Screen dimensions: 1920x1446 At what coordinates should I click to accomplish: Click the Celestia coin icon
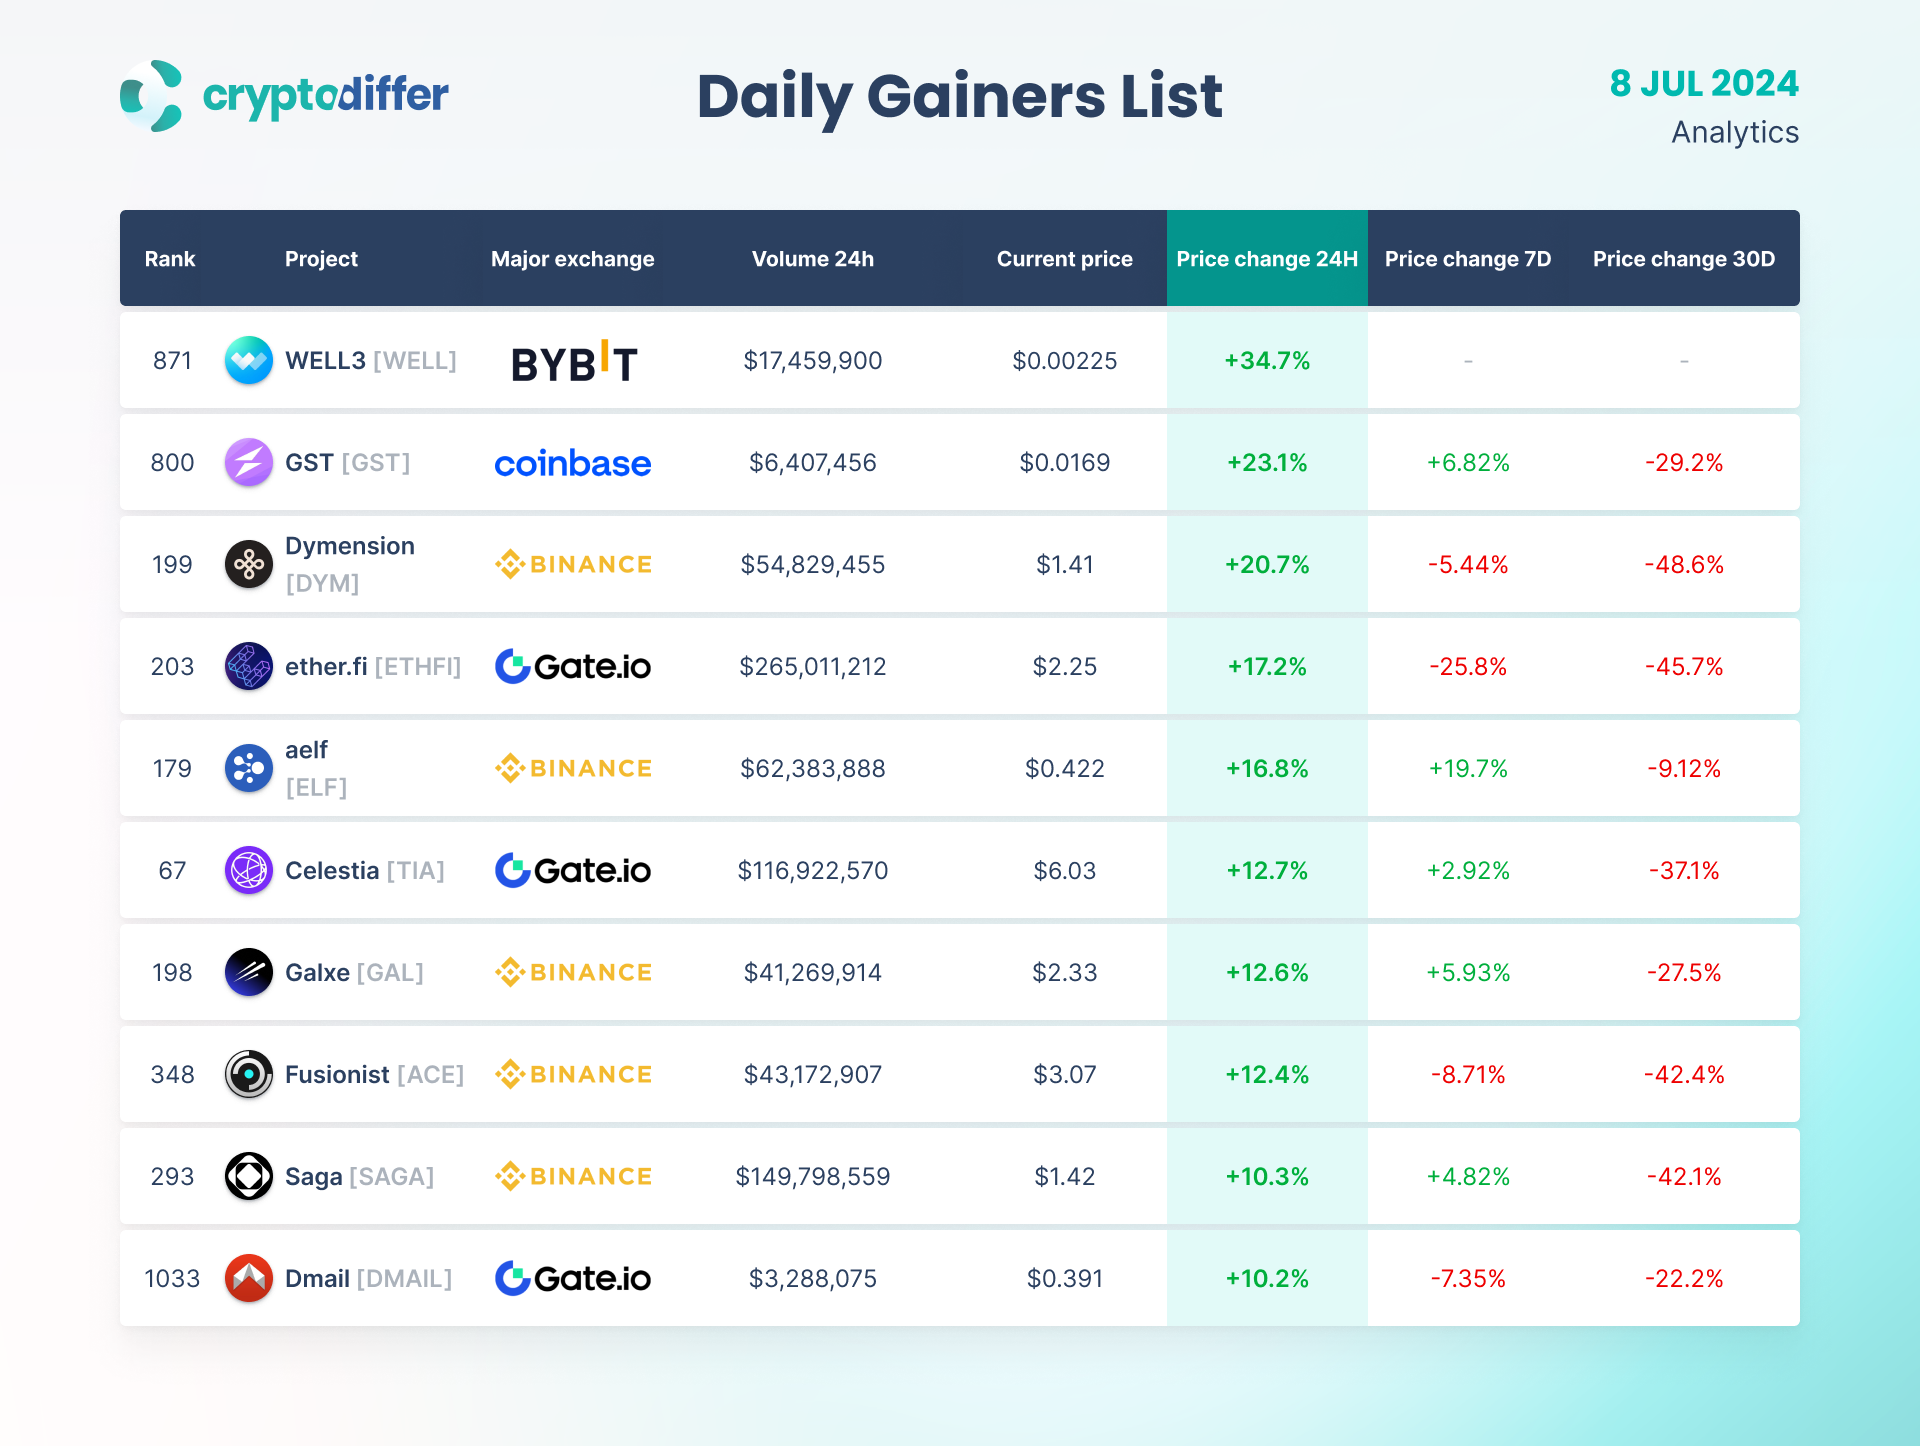(248, 870)
